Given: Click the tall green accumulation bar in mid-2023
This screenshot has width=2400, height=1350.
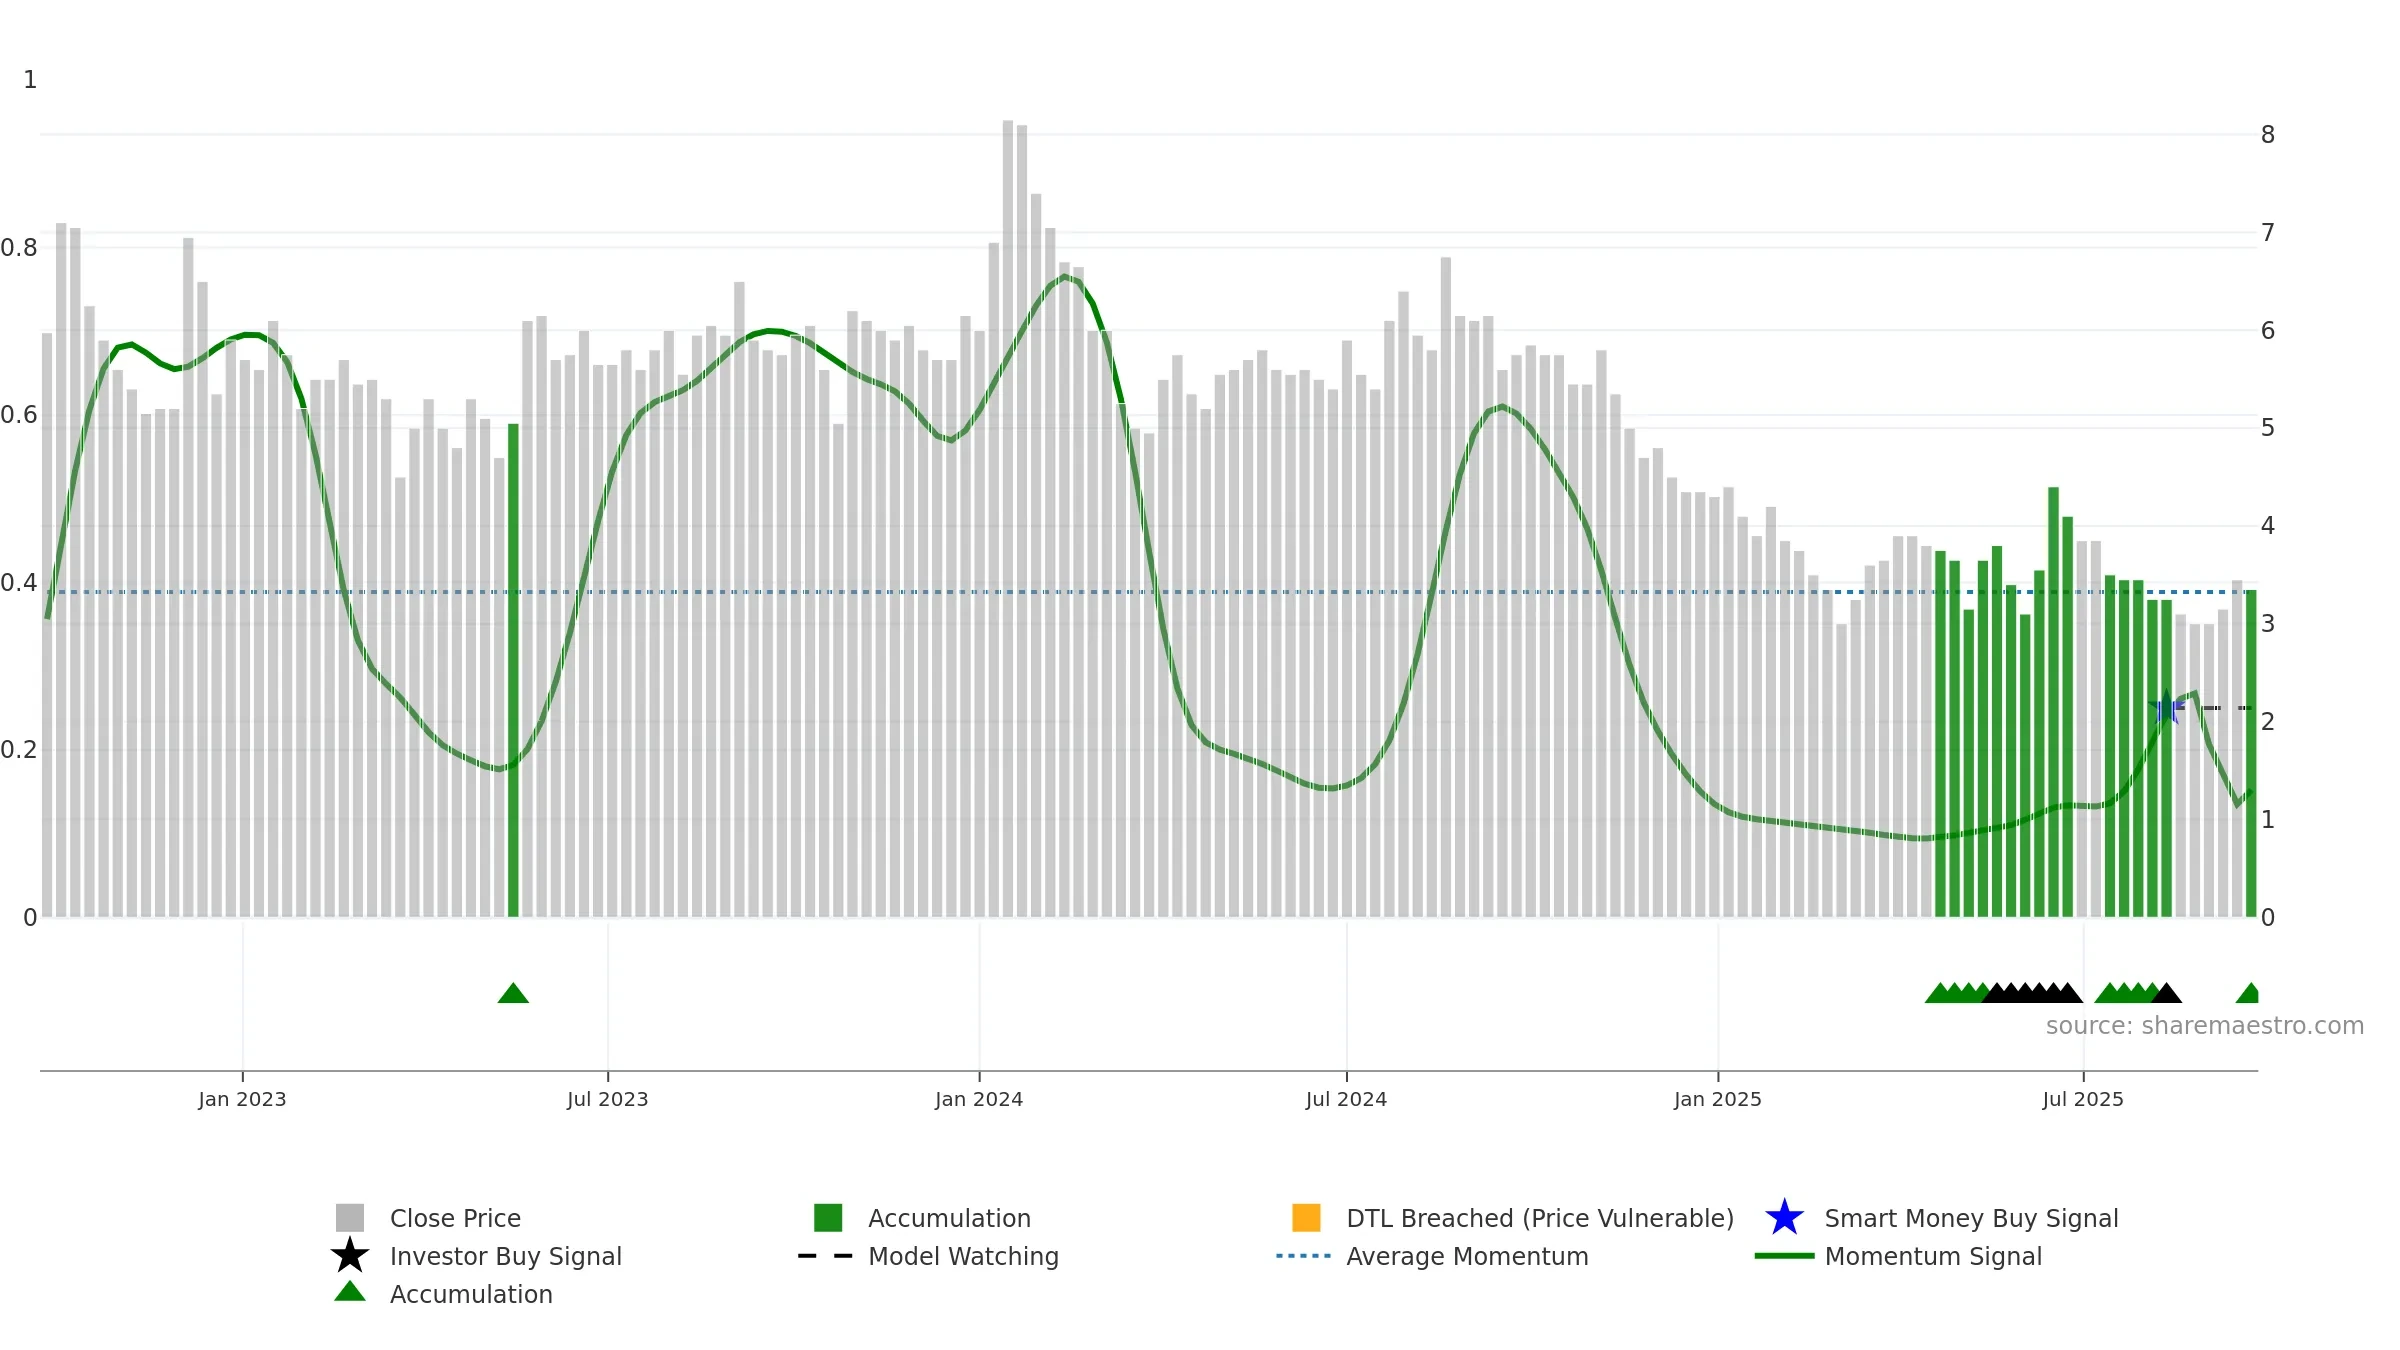Looking at the screenshot, I should click(x=513, y=670).
